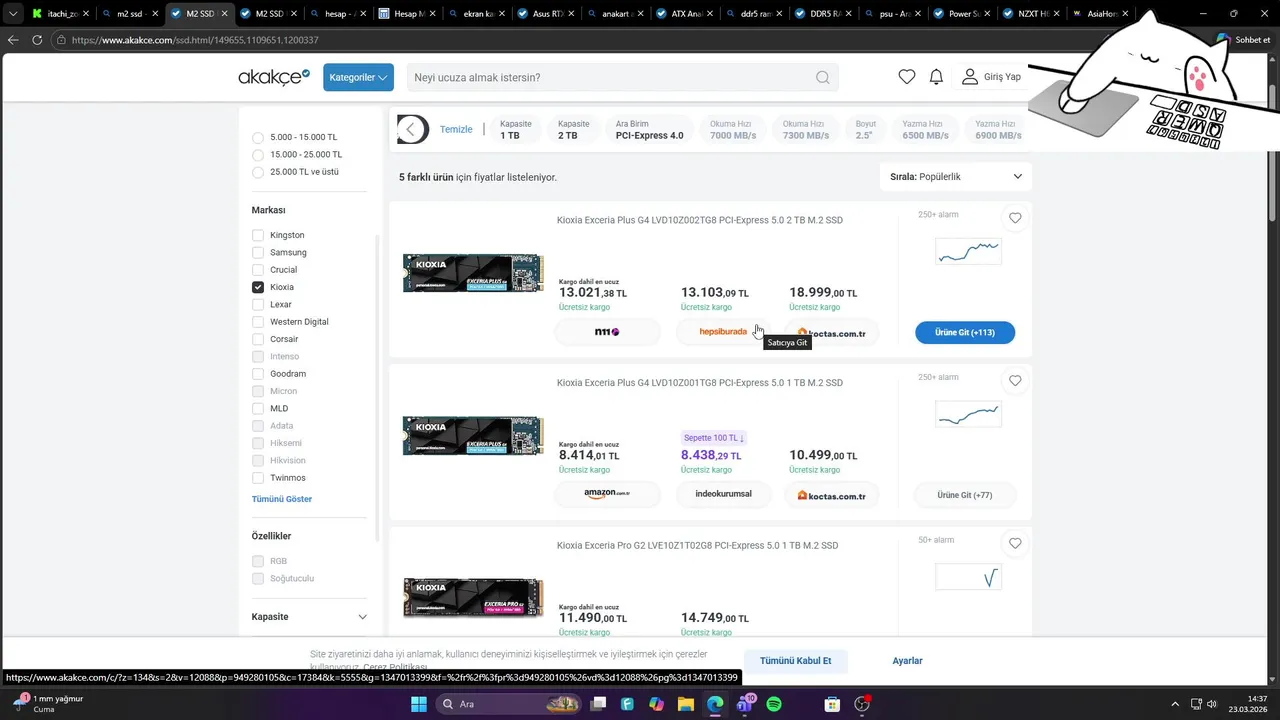Show hidden system tray icons

[x=1175, y=704]
